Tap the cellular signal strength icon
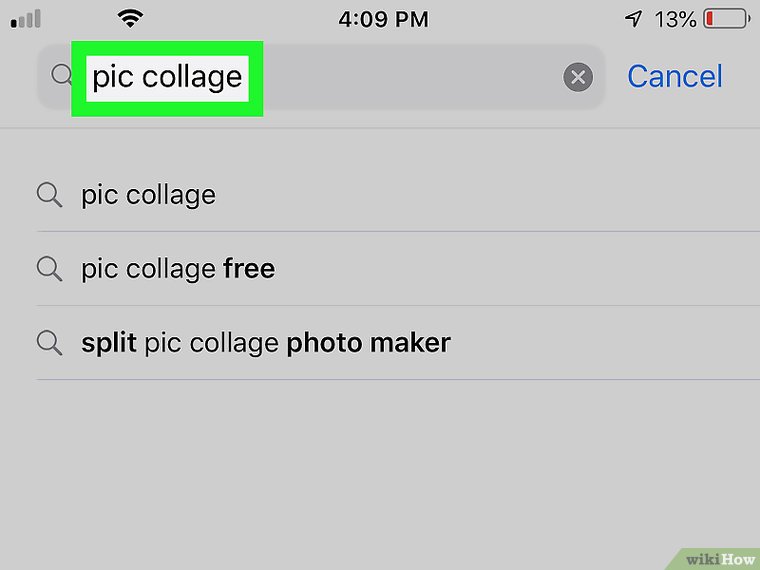Screen dimensions: 760x570 click(25, 19)
